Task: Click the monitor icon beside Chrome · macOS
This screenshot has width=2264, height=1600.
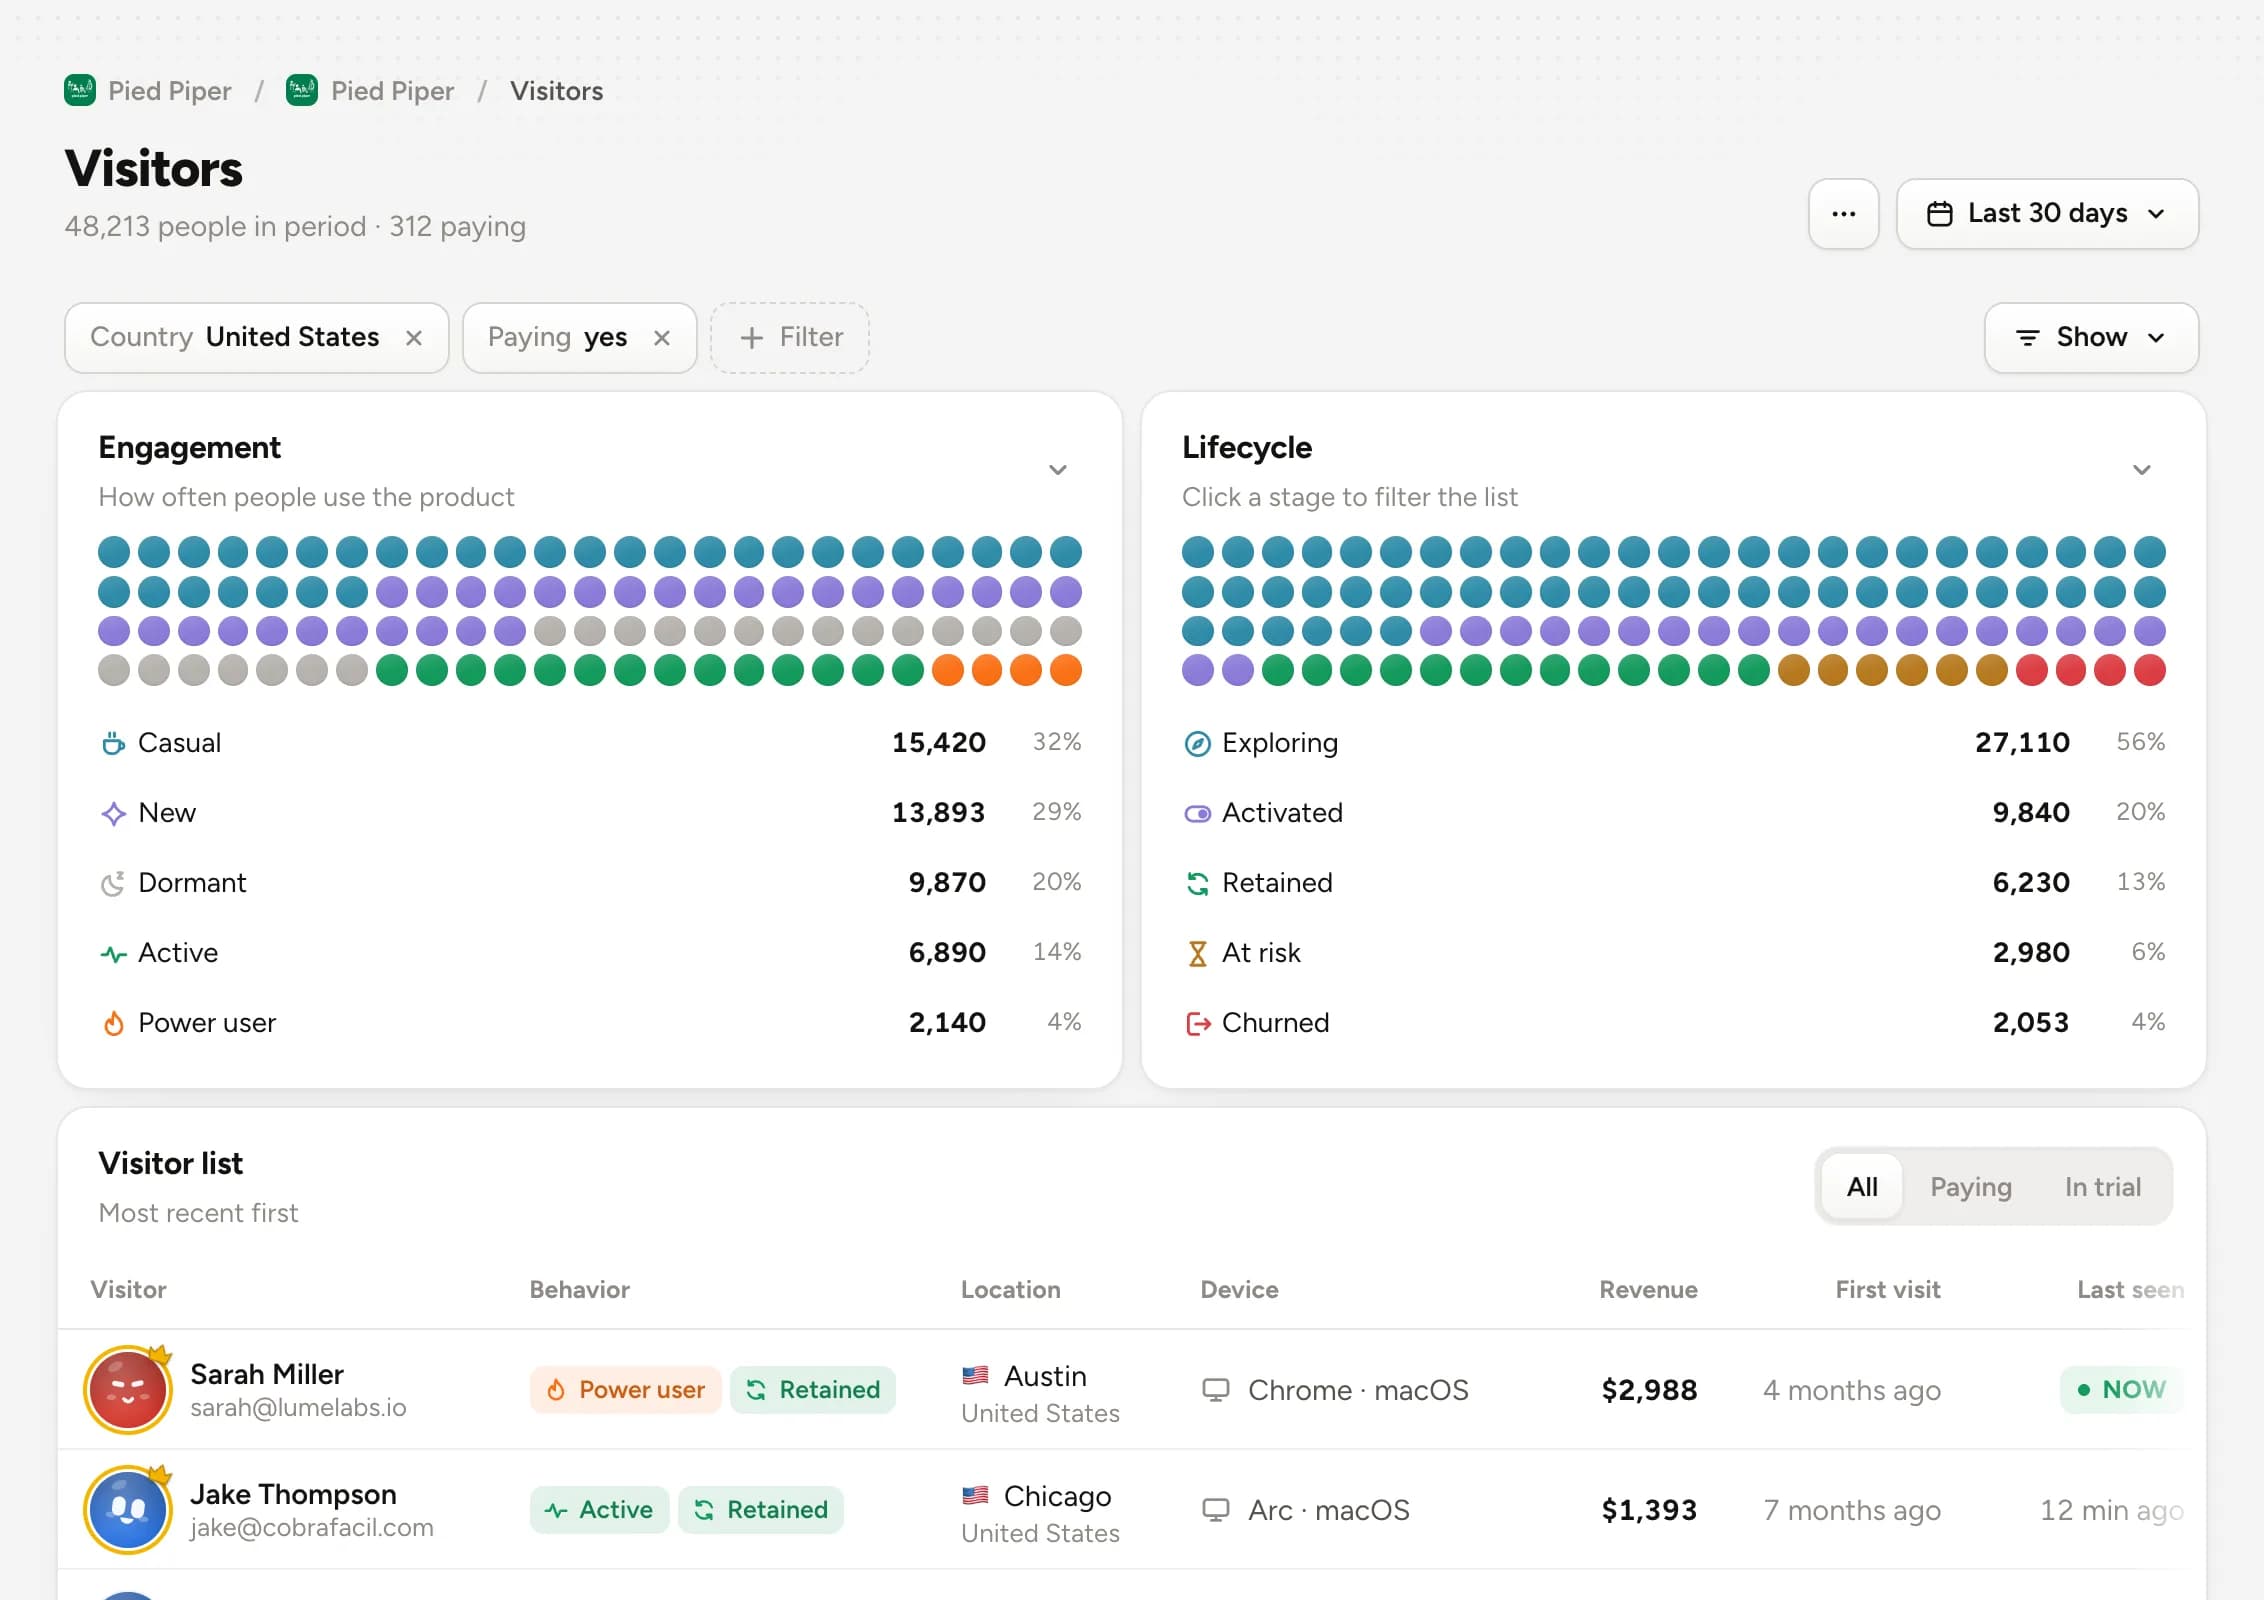Action: click(x=1215, y=1390)
